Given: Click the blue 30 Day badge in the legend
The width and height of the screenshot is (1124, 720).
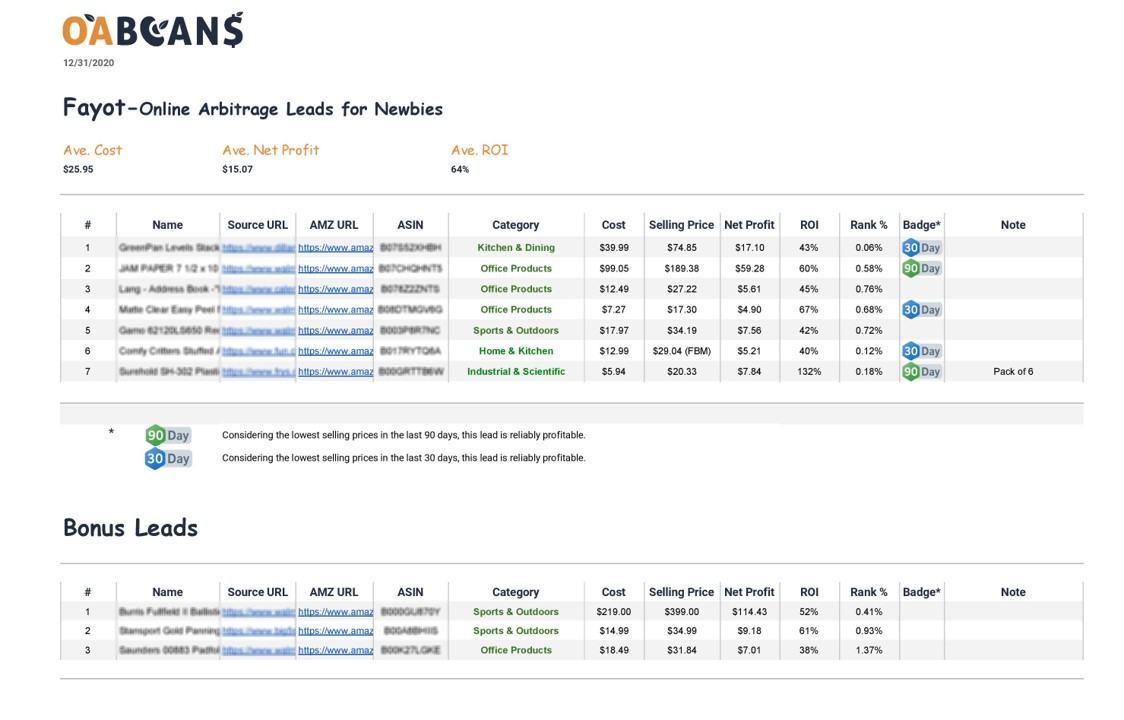Looking at the screenshot, I should pyautogui.click(x=168, y=459).
